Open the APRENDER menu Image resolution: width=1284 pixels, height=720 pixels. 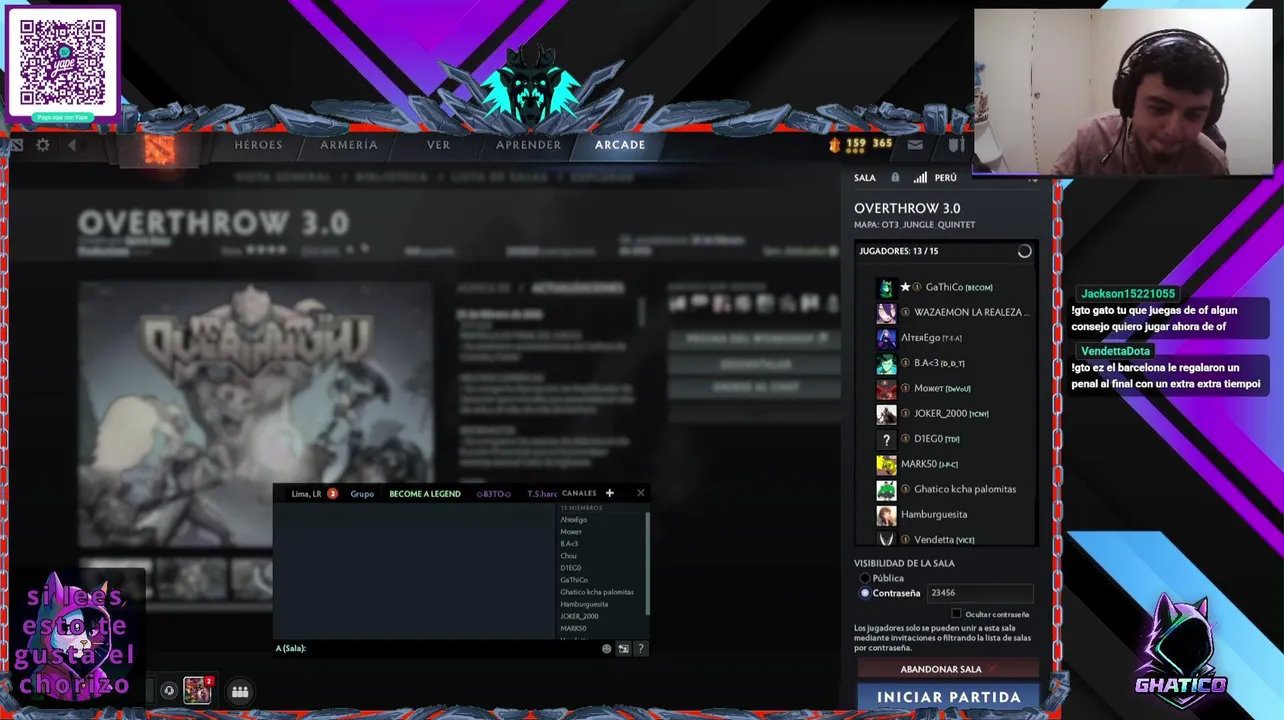[528, 145]
